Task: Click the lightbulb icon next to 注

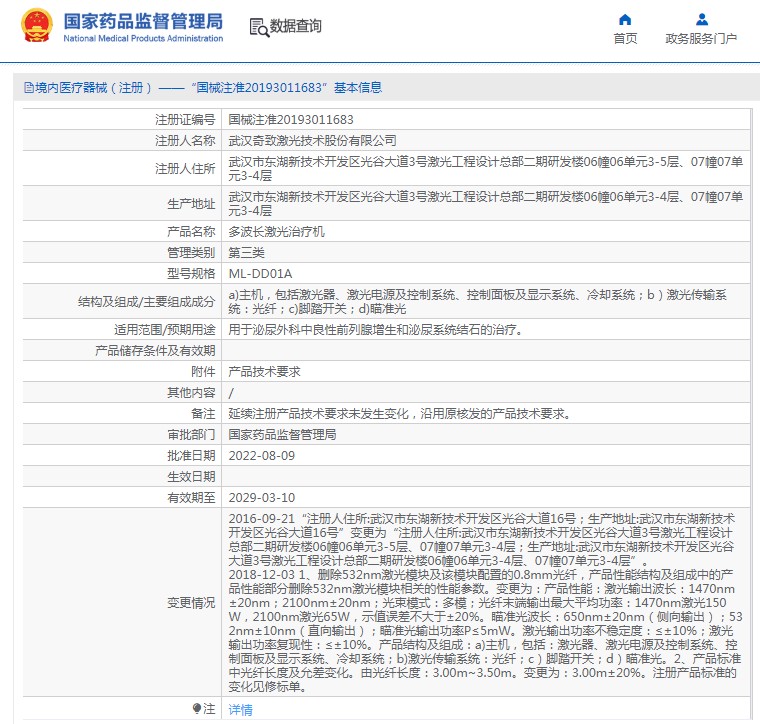Action: (196, 709)
